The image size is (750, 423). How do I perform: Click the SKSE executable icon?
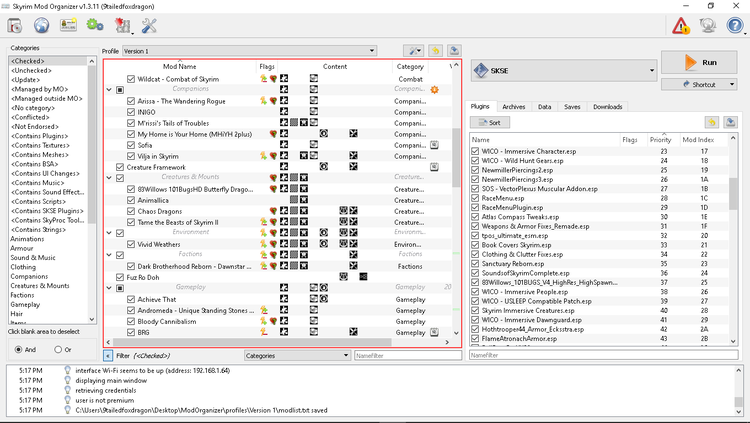(480, 71)
